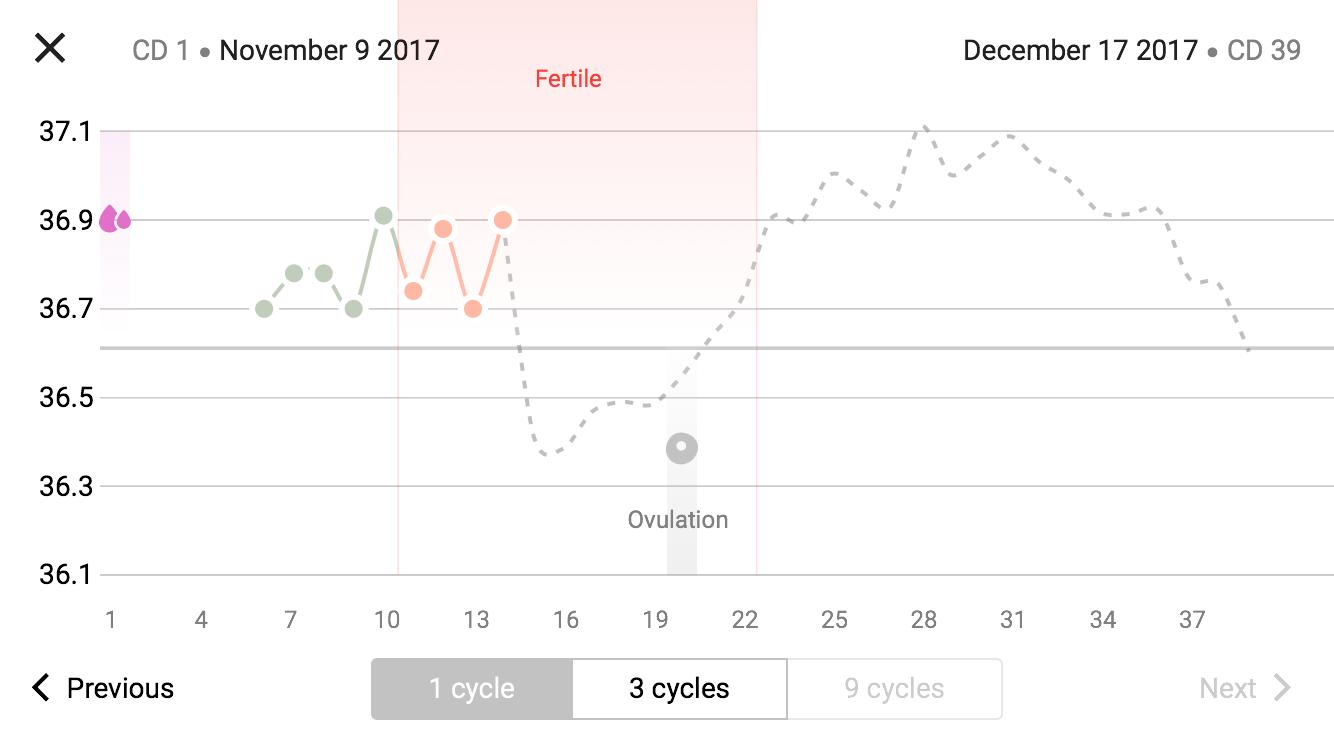The width and height of the screenshot is (1334, 750).
Task: Click the green temperature point on day 10
Action: point(383,216)
